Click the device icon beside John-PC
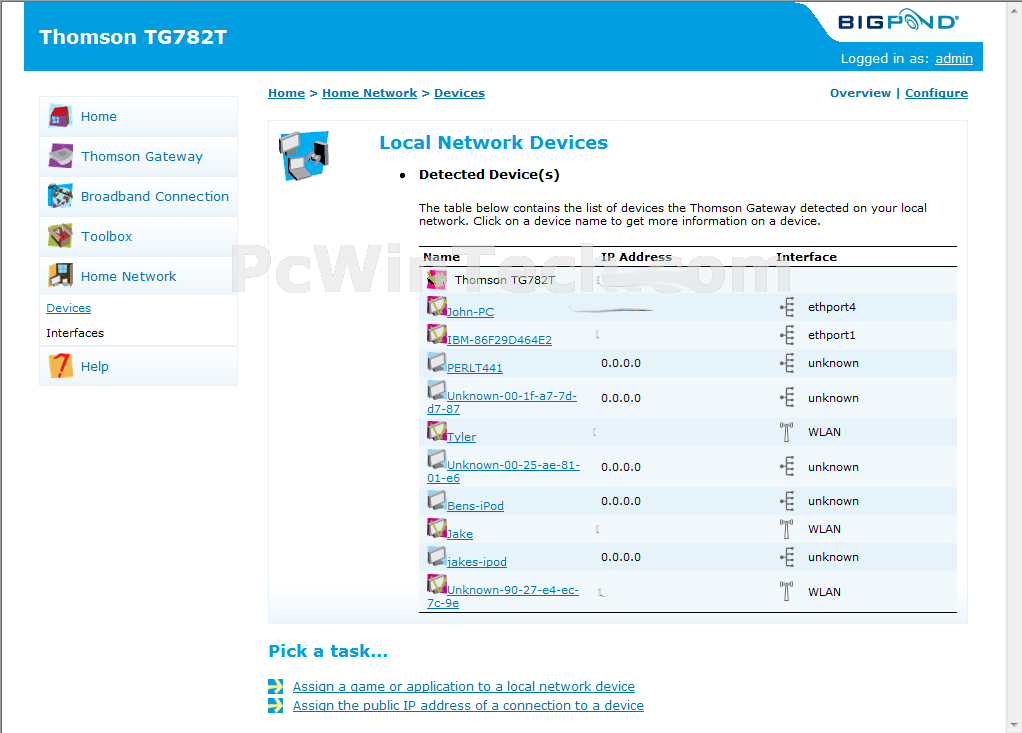The width and height of the screenshot is (1022, 733). (x=437, y=306)
